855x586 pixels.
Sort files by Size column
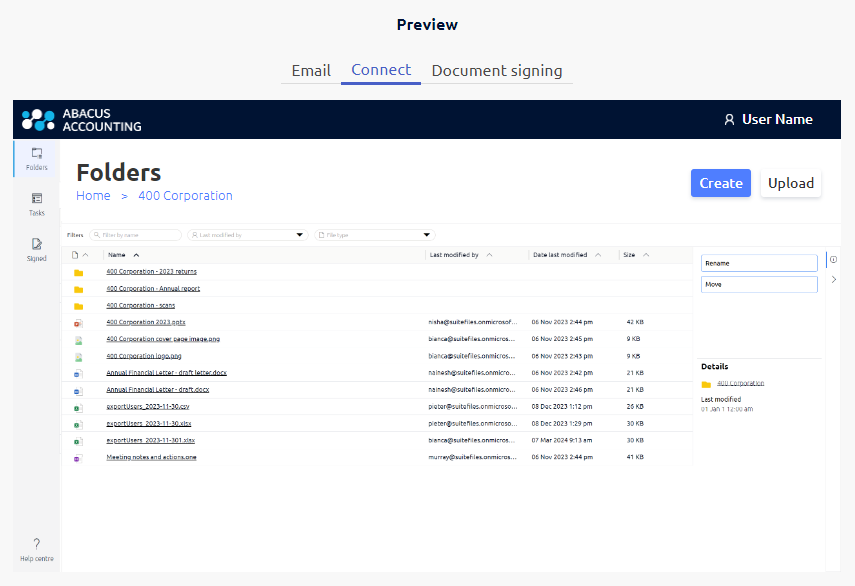pos(629,255)
